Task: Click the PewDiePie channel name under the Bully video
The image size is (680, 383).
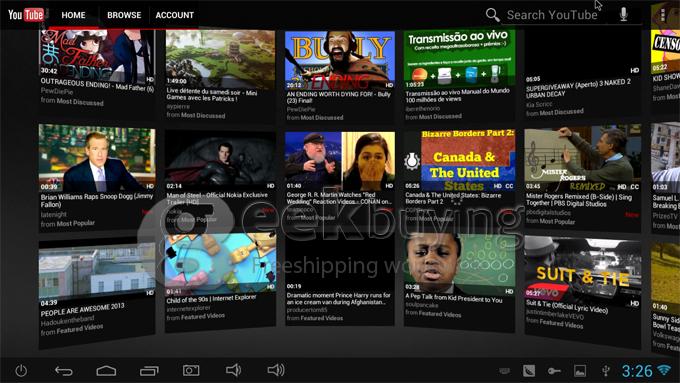Action: click(x=301, y=110)
